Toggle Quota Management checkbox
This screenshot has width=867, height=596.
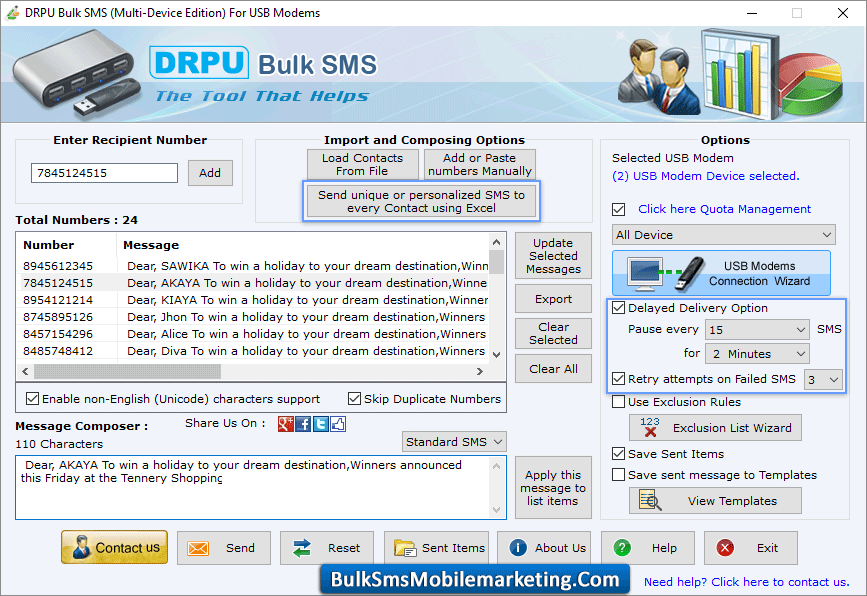pos(619,210)
